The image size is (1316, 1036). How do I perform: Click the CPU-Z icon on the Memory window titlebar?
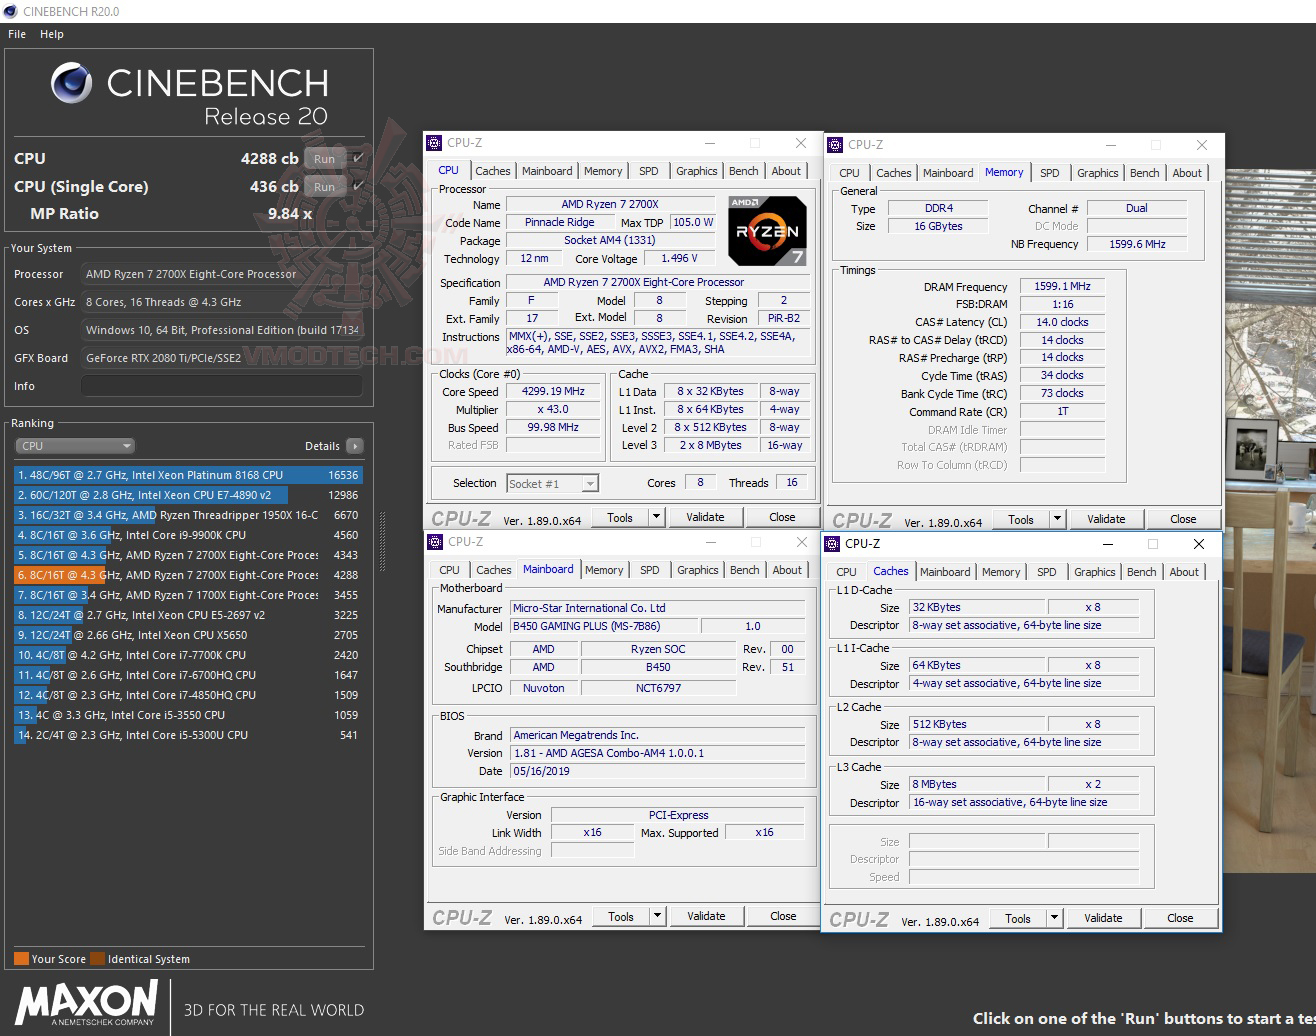[x=834, y=144]
